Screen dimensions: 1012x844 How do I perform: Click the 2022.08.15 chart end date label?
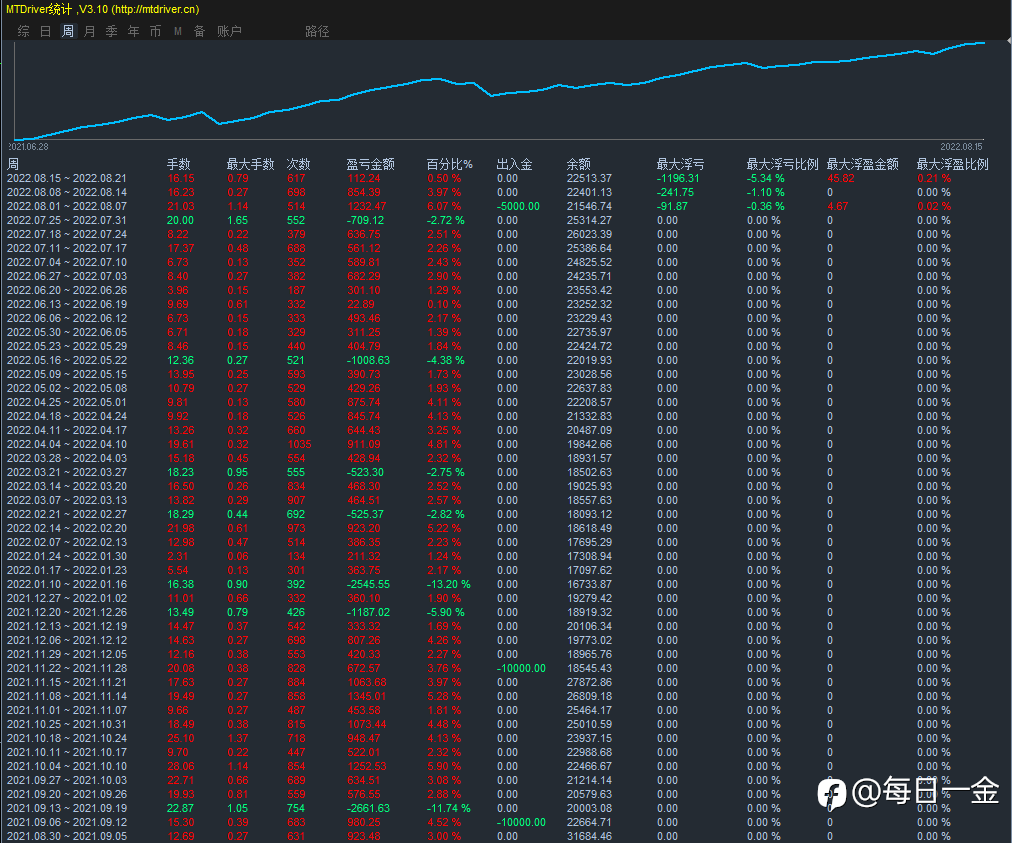961,147
